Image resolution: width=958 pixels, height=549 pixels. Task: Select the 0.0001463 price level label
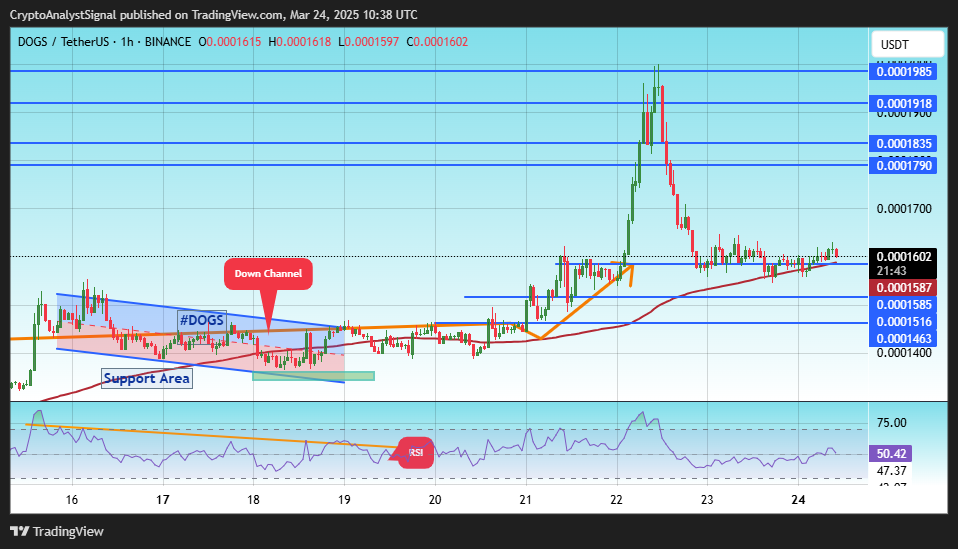tap(903, 338)
